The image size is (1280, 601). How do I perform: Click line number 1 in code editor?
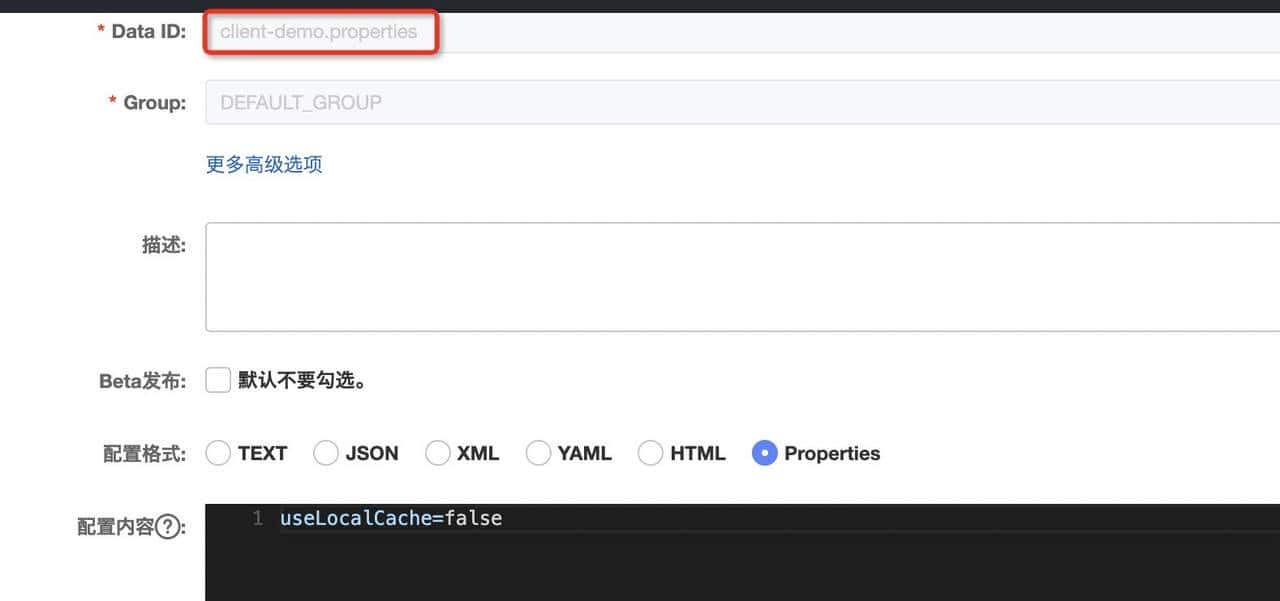258,518
